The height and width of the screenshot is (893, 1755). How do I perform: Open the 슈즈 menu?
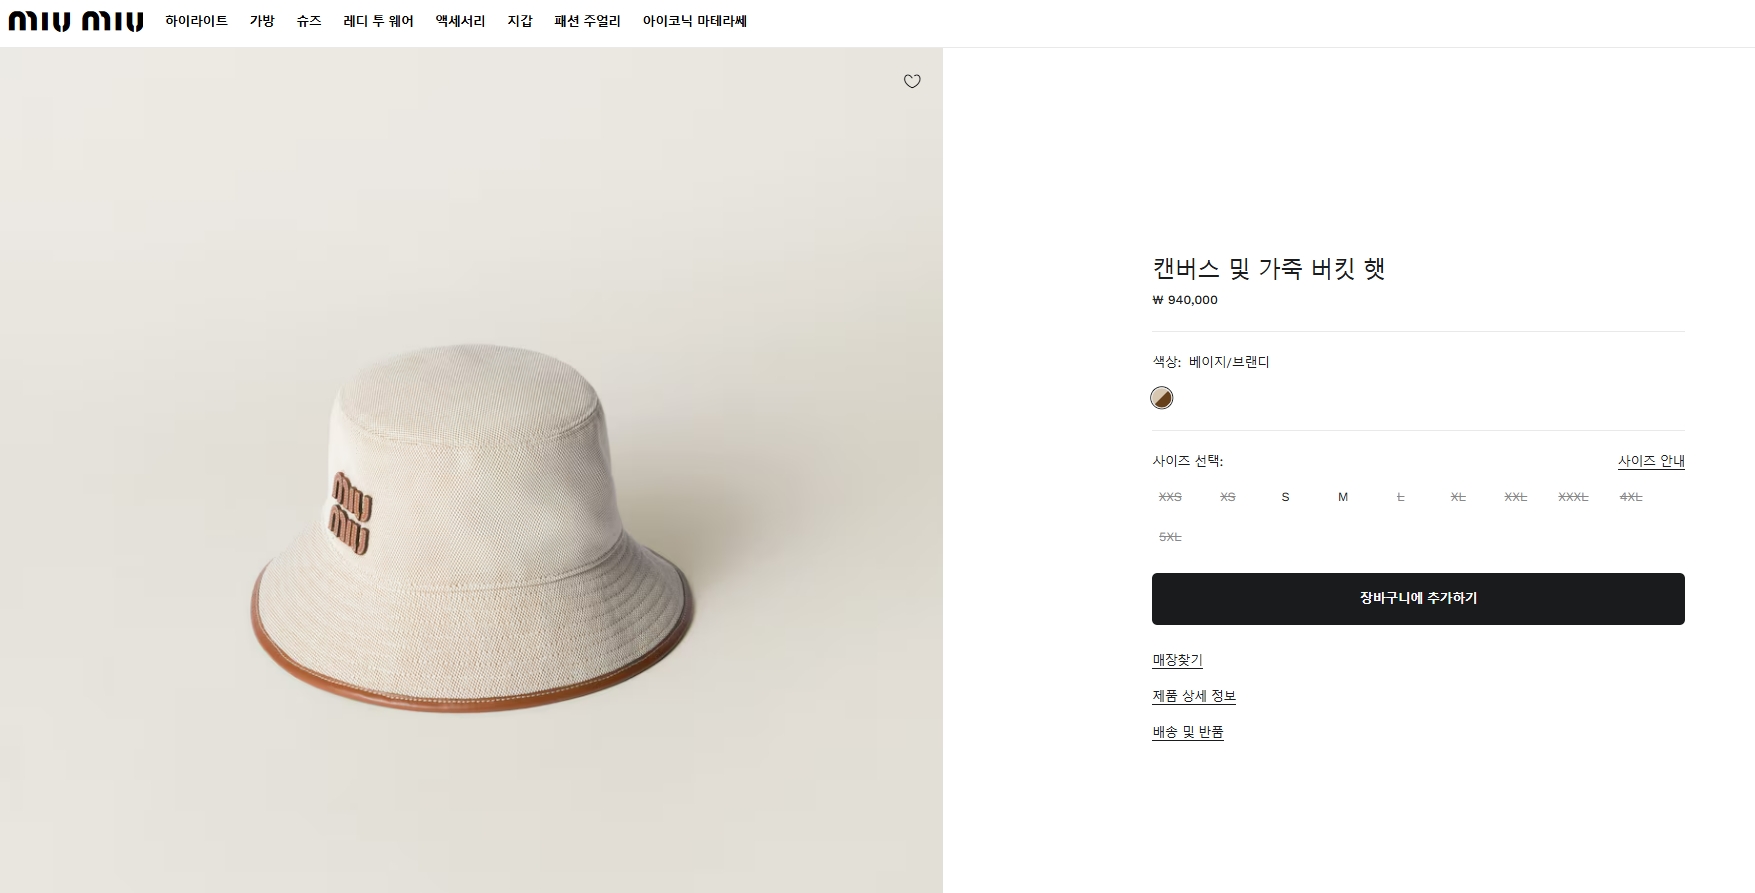coord(309,21)
